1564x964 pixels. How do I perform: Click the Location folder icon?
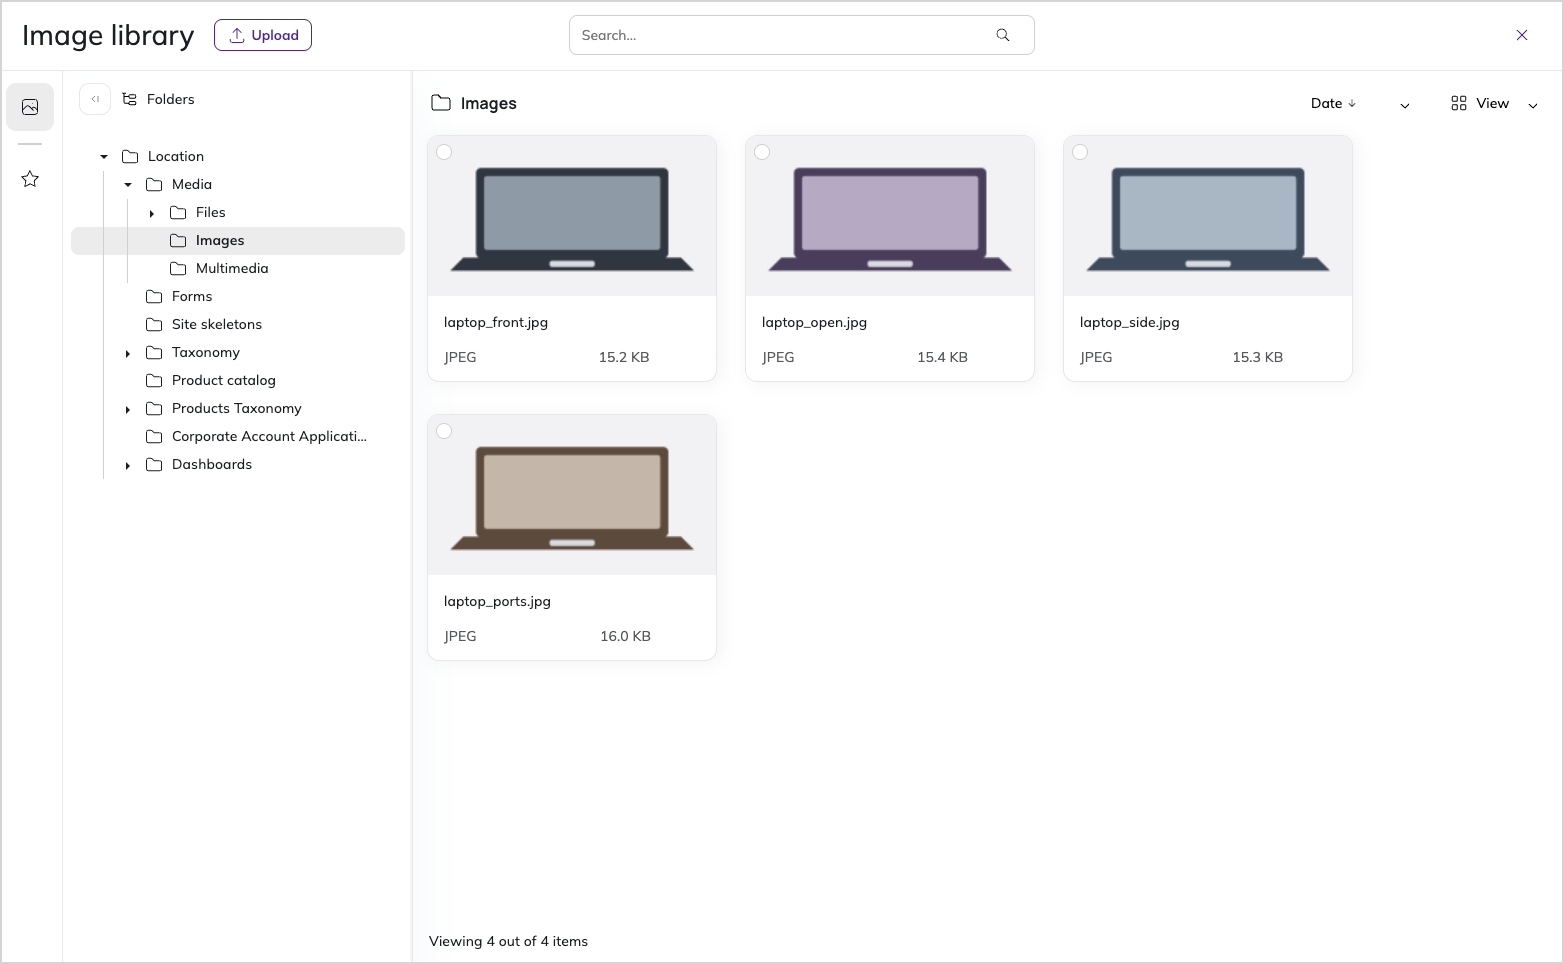130,156
